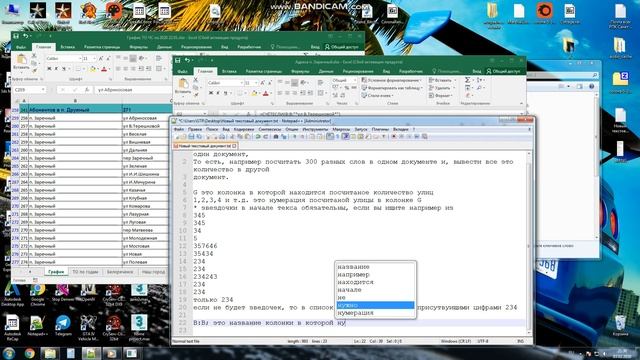Image resolution: width=640 pixels, height=360 pixels.
Task: Click Percent Style in front Excel ribbon
Action: (x=347, y=87)
